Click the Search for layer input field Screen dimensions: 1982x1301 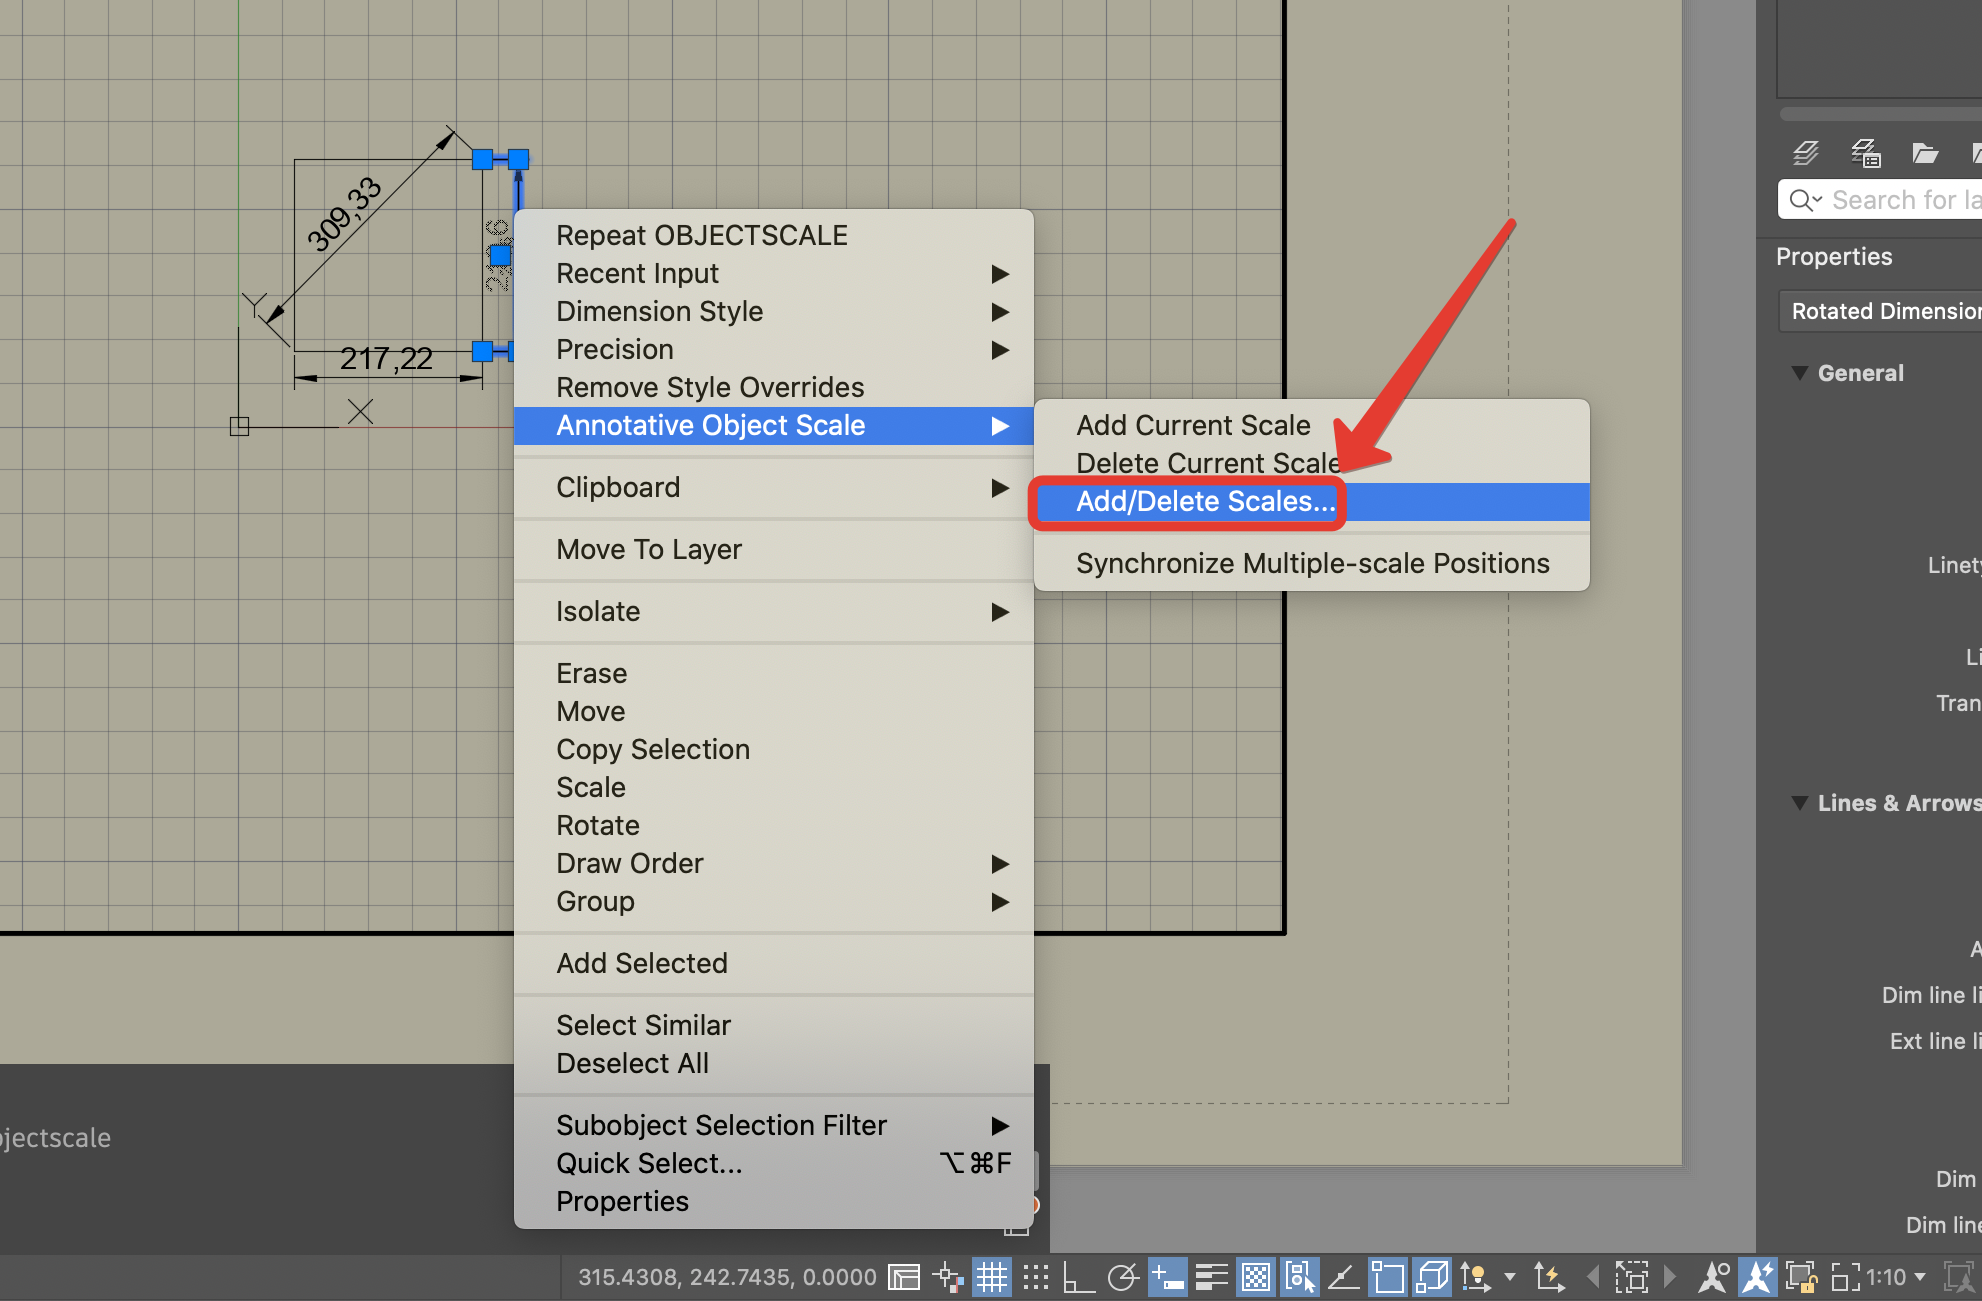[x=1900, y=200]
